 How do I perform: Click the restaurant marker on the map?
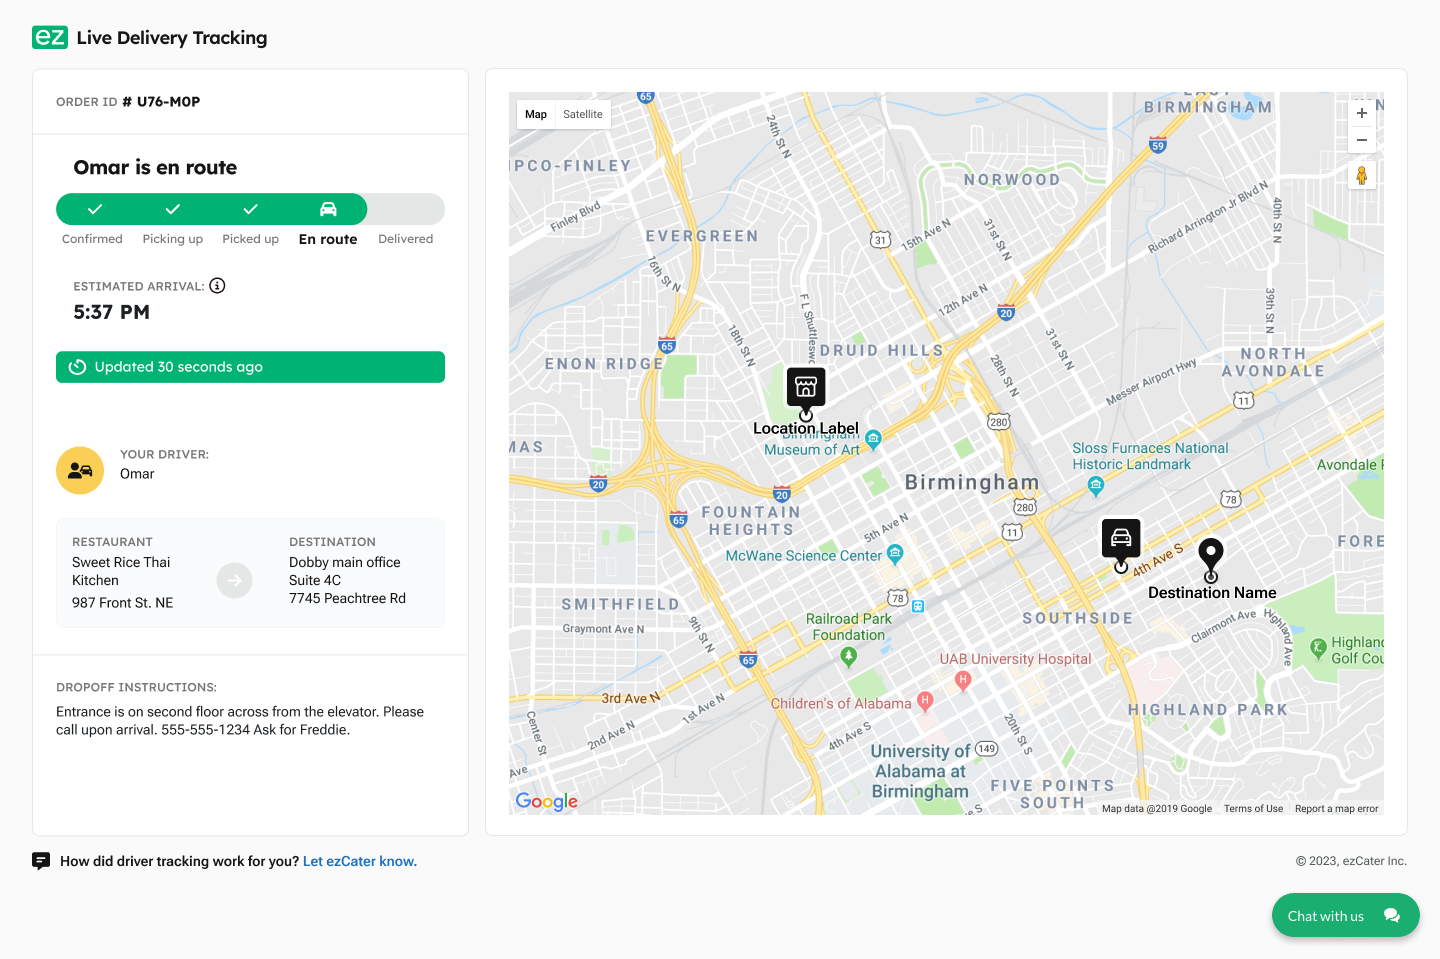[806, 387]
